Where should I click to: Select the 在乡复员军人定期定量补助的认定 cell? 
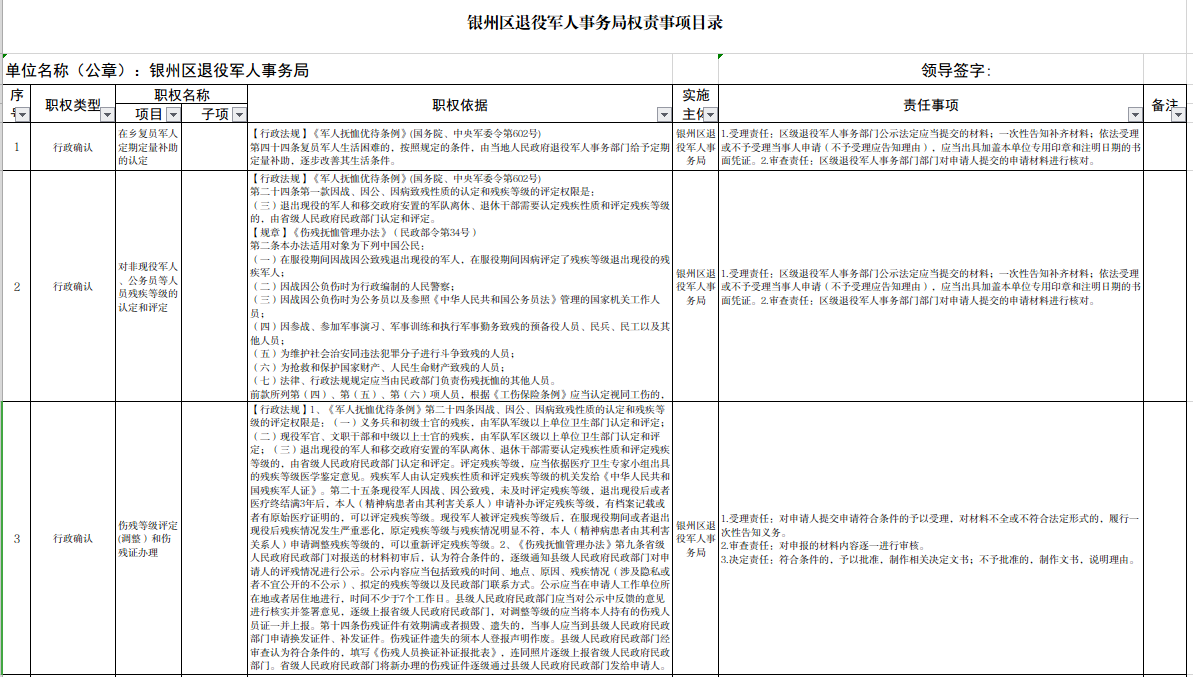pos(148,147)
